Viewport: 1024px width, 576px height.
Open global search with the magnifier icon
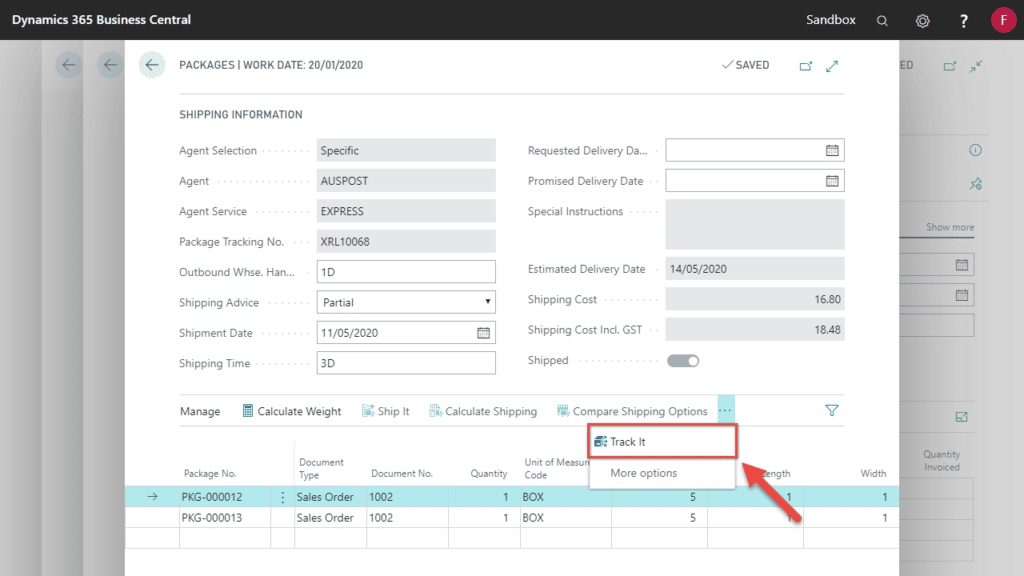(882, 20)
